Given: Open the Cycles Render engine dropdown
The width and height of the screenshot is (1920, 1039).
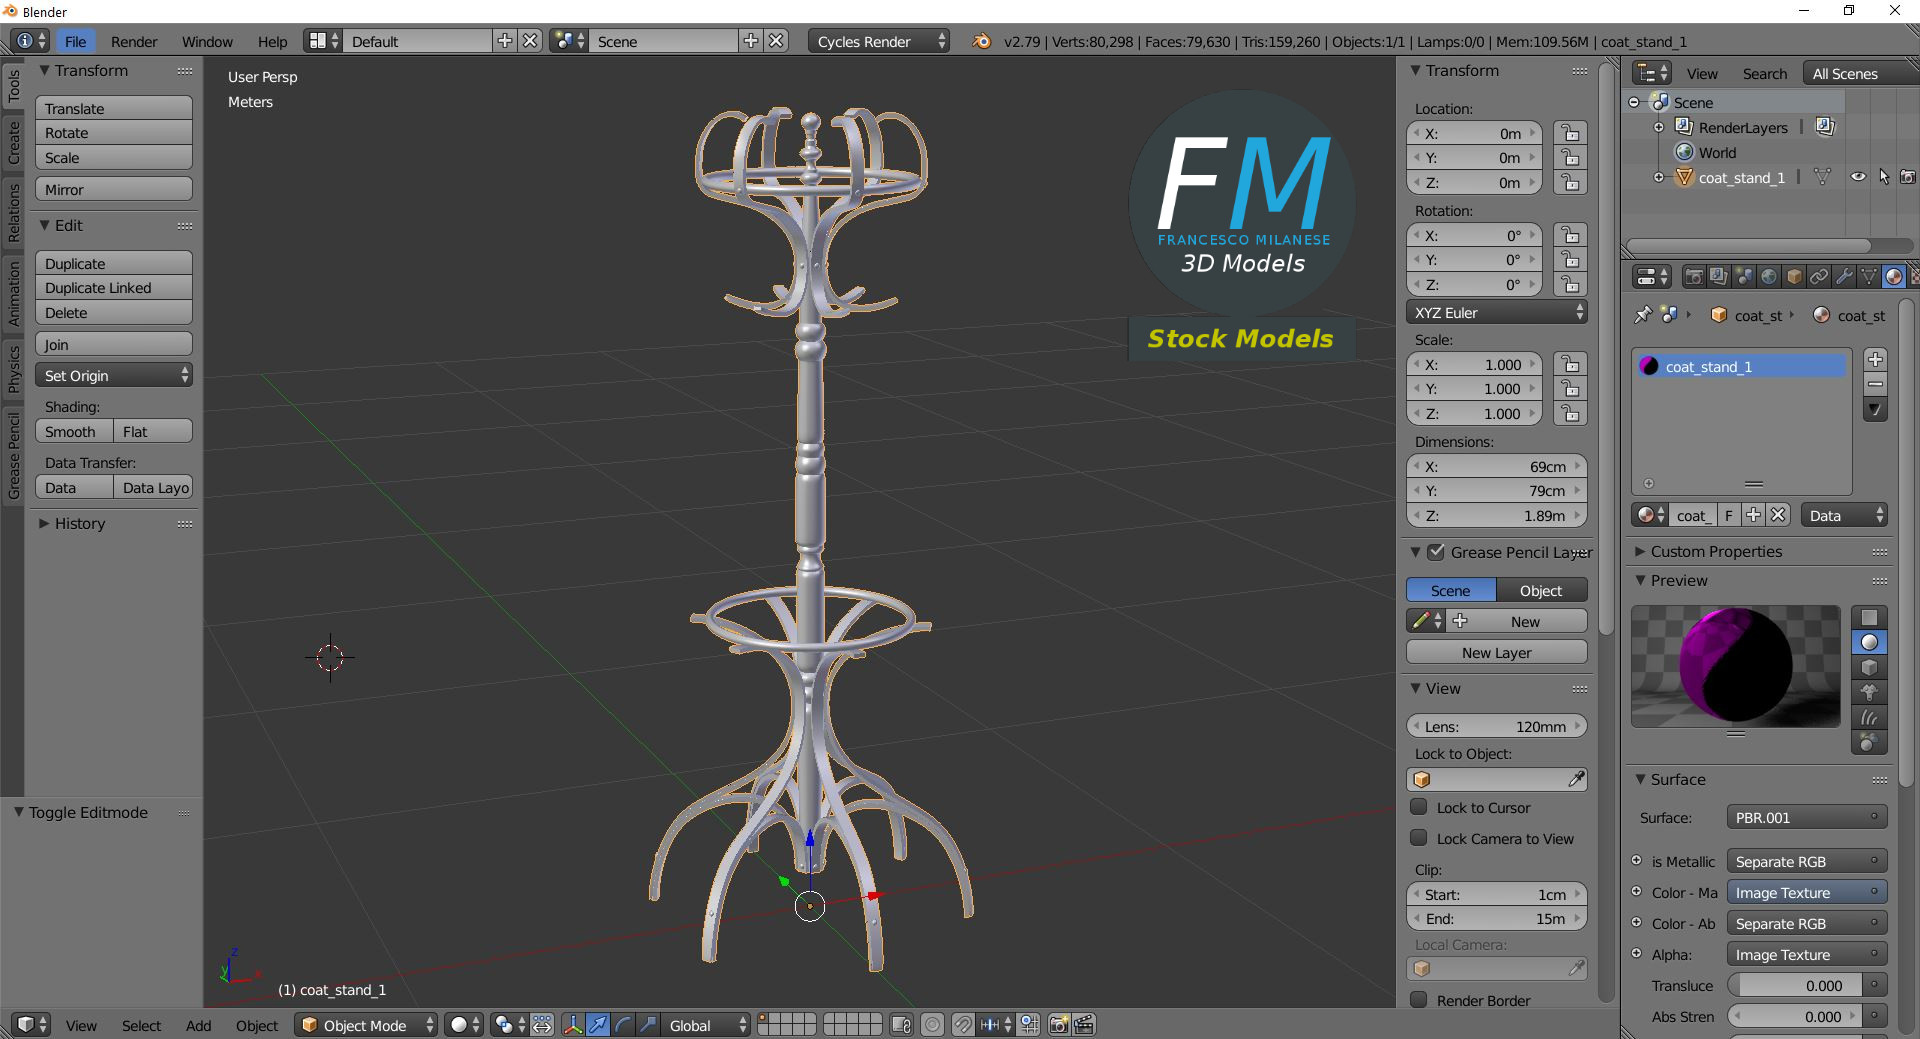Looking at the screenshot, I should 878,41.
